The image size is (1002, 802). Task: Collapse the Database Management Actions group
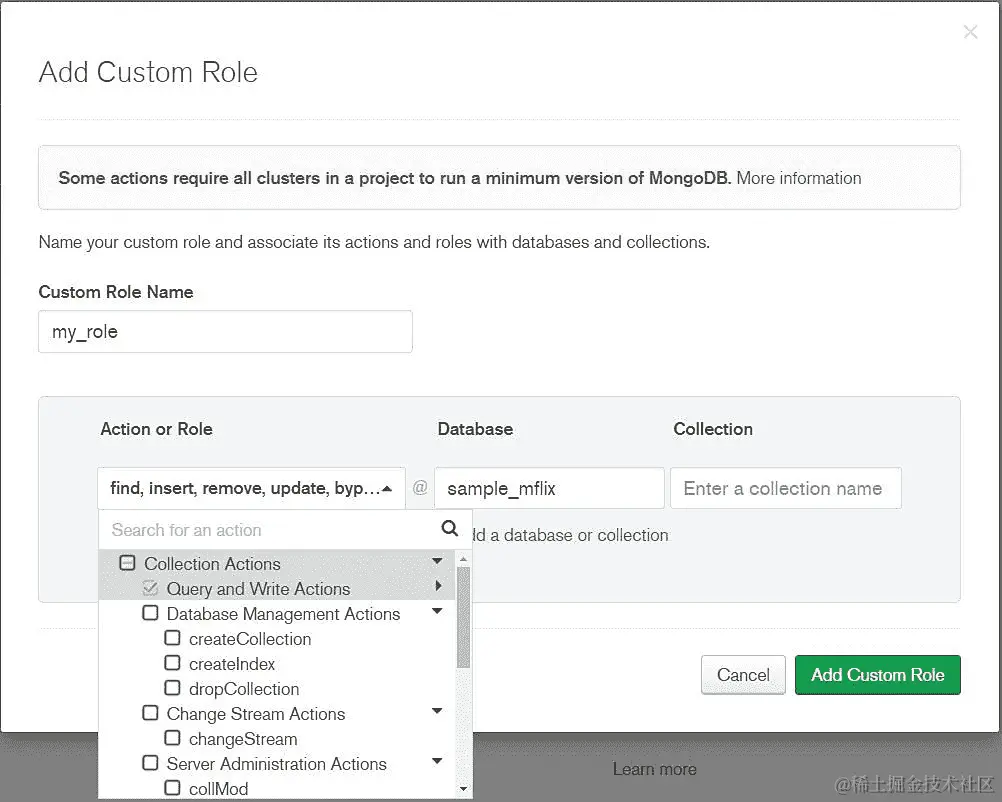(437, 613)
